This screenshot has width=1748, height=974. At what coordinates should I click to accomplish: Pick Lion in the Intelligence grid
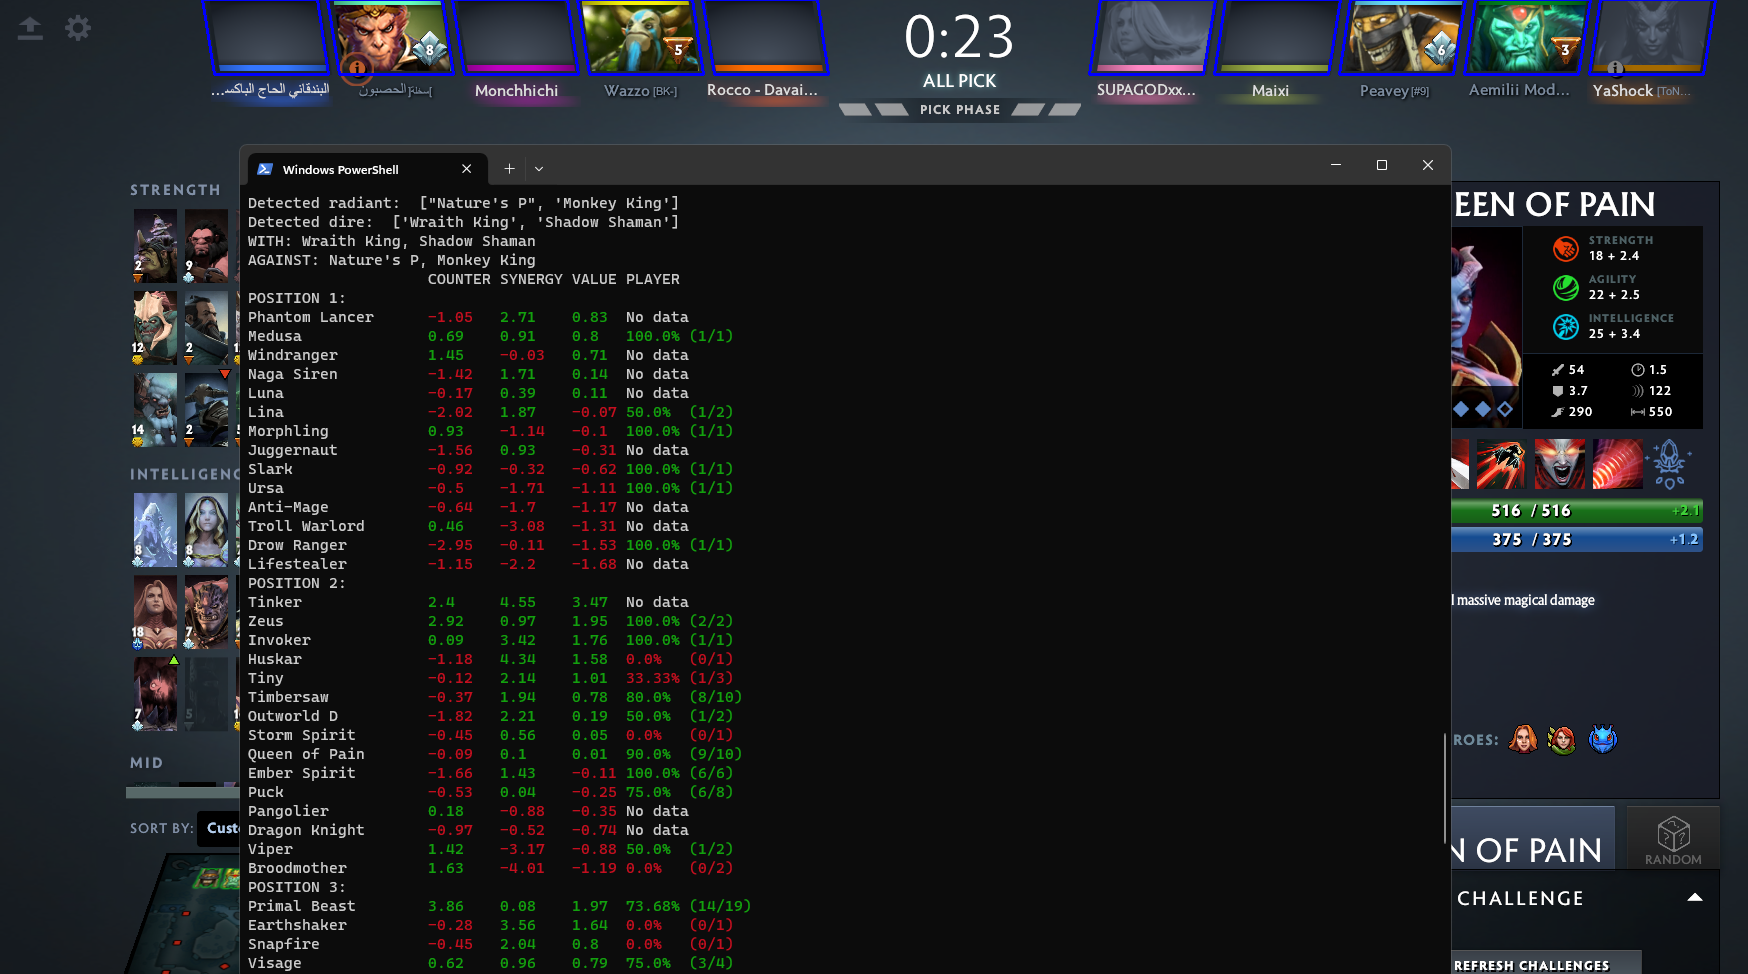coord(206,612)
